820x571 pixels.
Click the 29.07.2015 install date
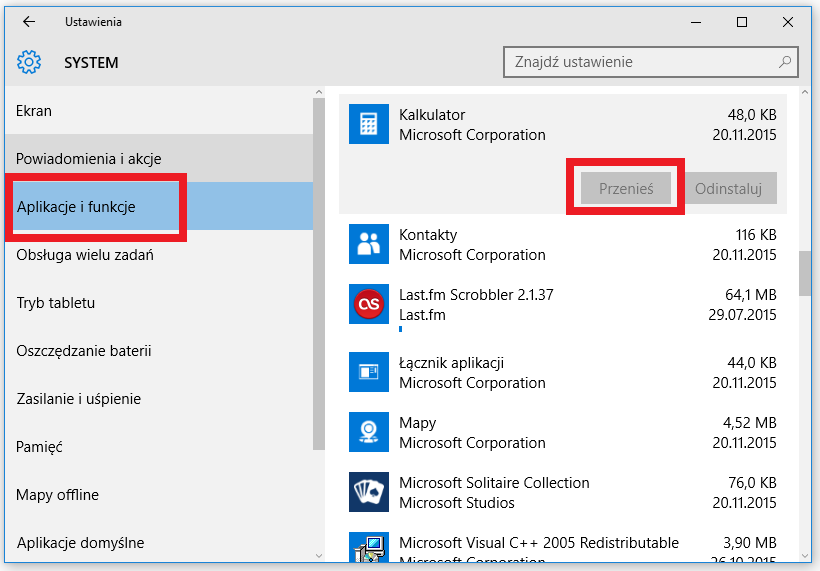point(743,315)
